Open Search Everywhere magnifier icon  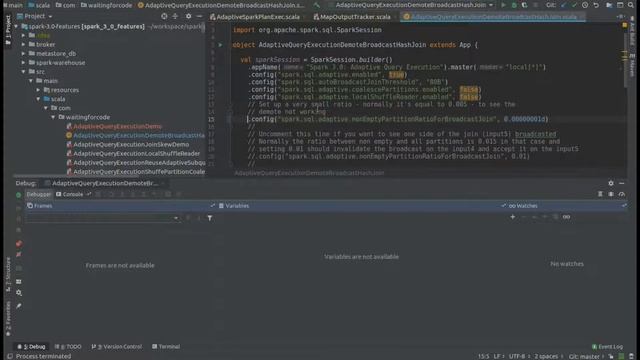631,5
